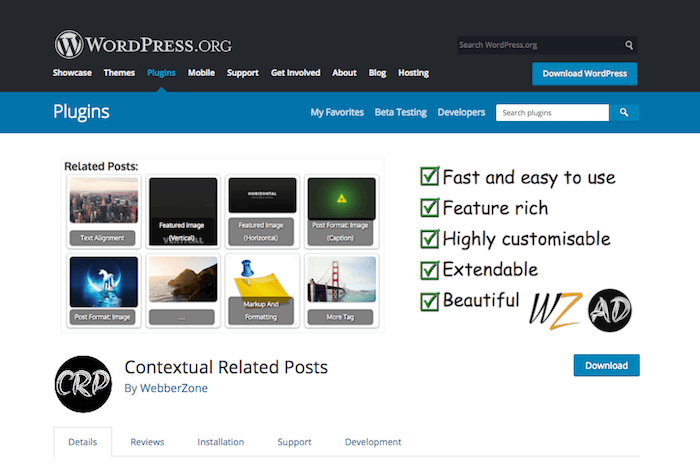Viewport: 700px width, 471px height.
Task: Select Plugins in the top navigation
Action: tap(161, 73)
